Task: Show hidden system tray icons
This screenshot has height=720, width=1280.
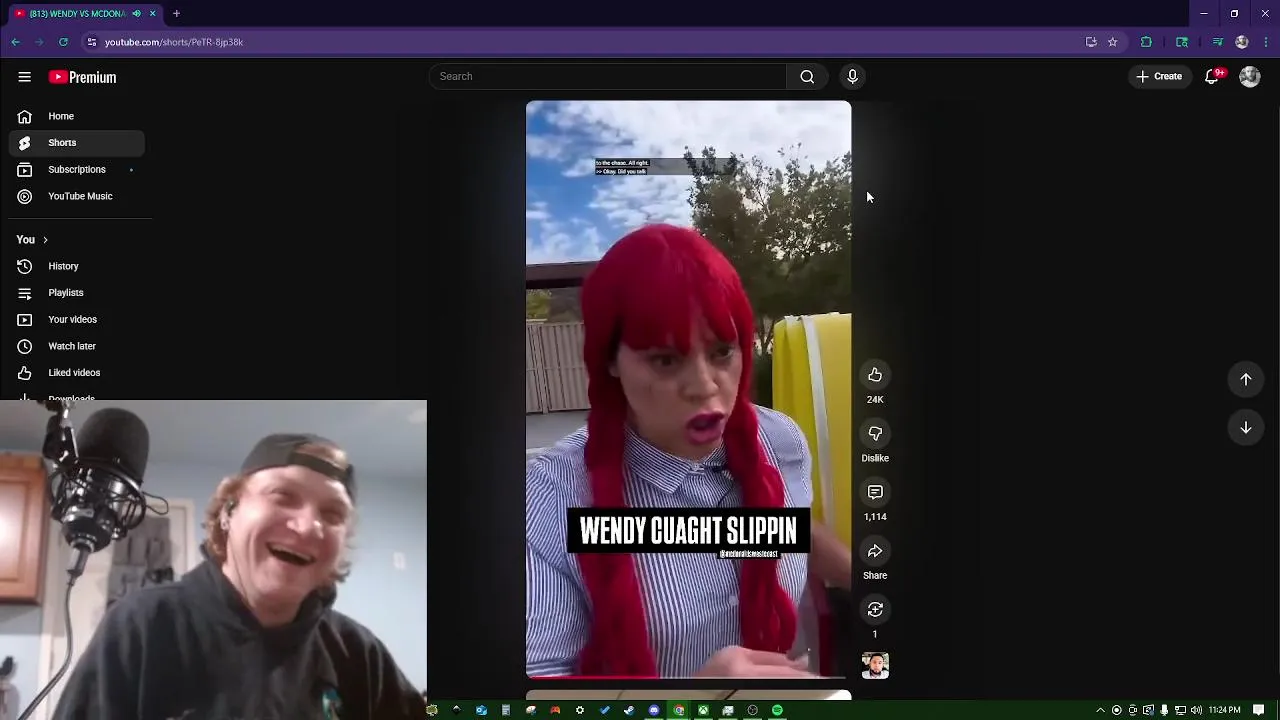Action: [x=1101, y=710]
